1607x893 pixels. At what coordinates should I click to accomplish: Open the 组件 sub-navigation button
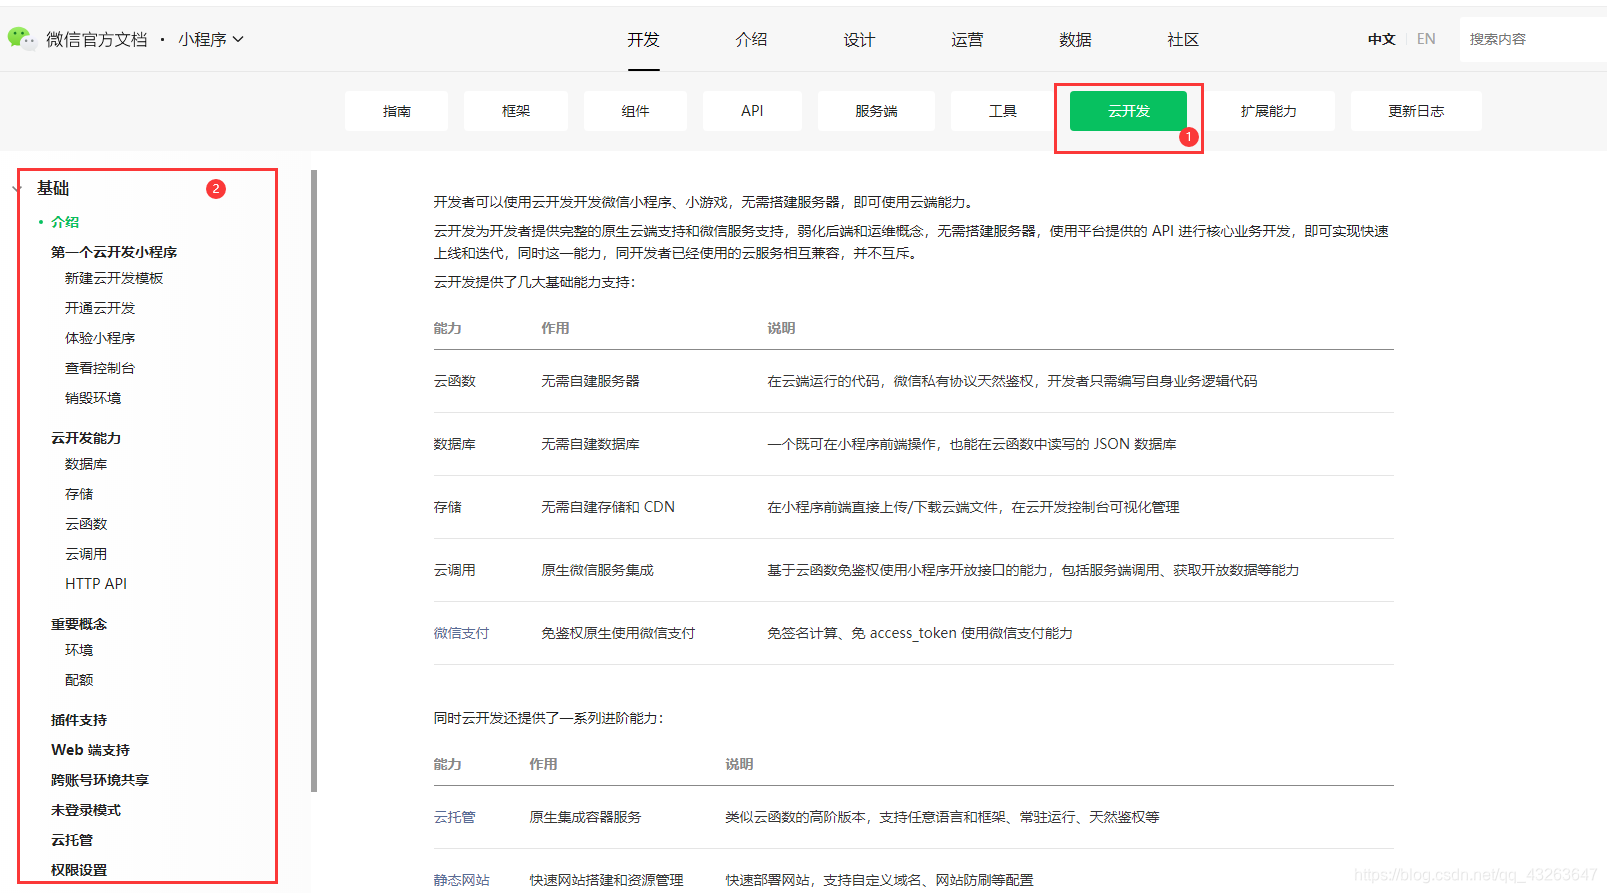point(635,111)
